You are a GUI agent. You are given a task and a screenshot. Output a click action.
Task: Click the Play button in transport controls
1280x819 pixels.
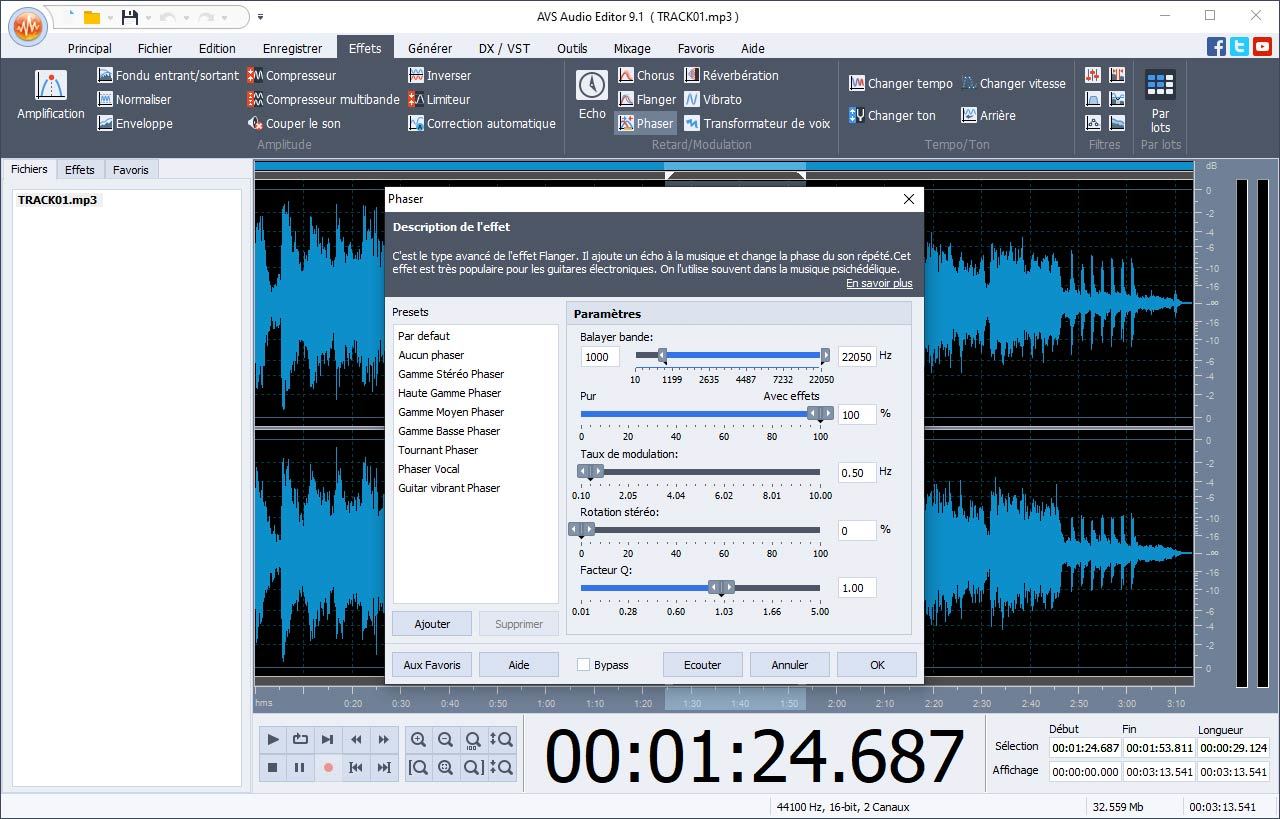274,740
